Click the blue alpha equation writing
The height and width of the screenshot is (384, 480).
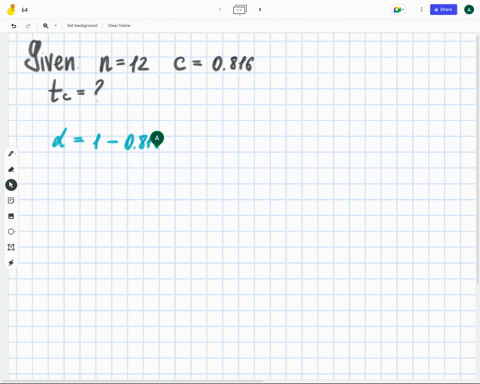point(106,140)
